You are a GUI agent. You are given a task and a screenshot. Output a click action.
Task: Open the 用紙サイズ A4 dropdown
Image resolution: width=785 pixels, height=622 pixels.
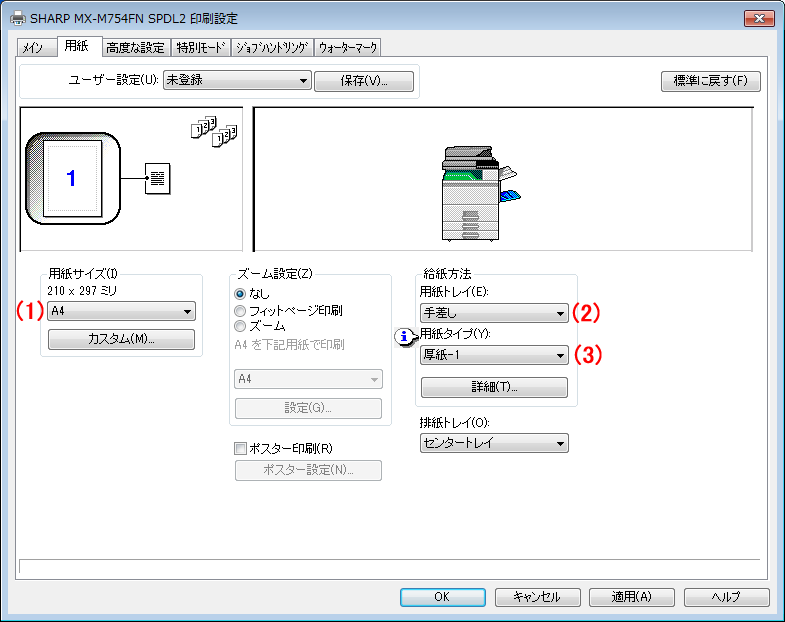(121, 311)
